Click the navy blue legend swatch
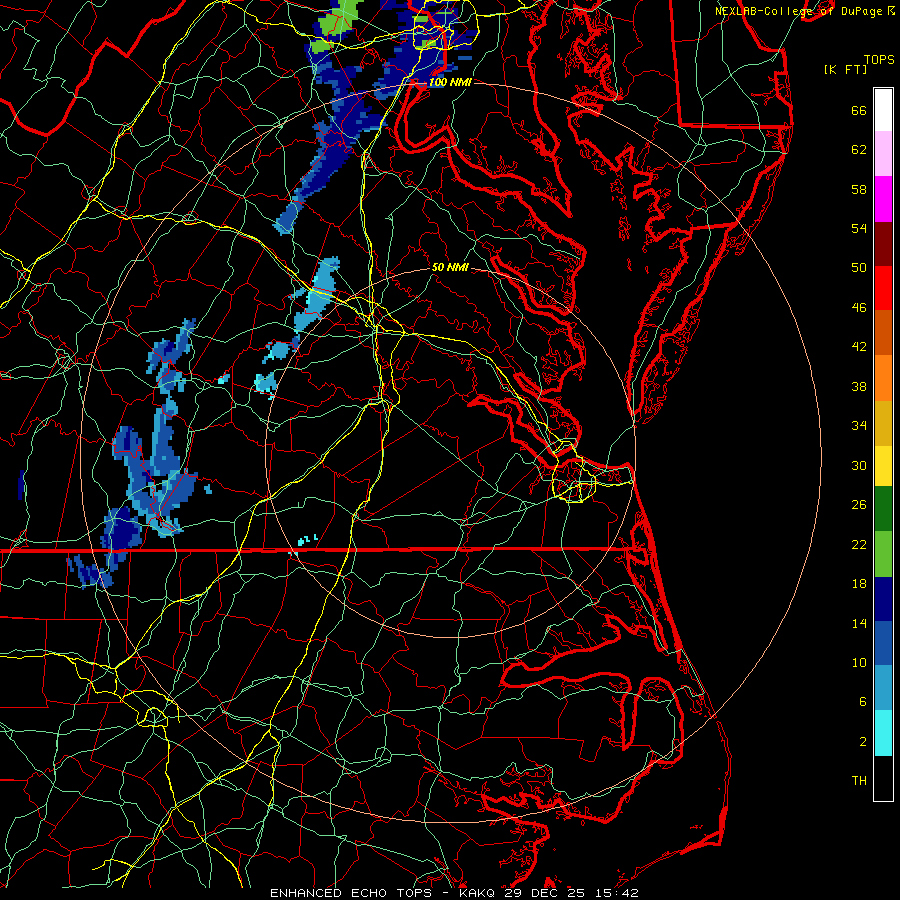The width and height of the screenshot is (900, 900). [x=883, y=599]
